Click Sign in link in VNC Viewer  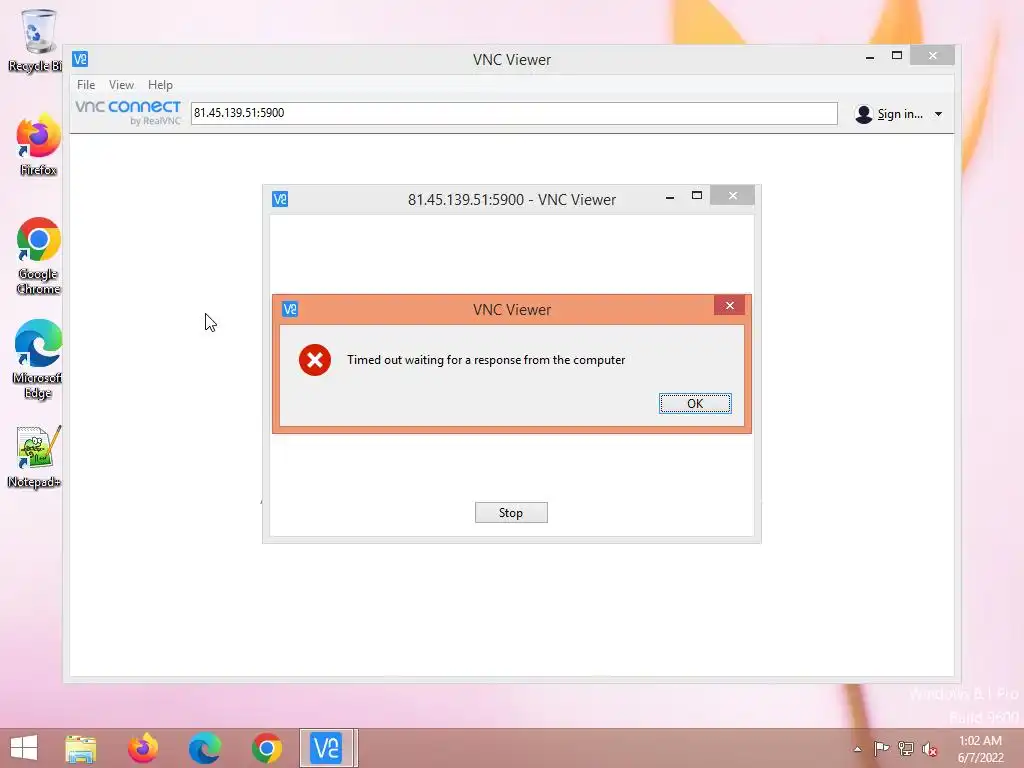pos(900,114)
